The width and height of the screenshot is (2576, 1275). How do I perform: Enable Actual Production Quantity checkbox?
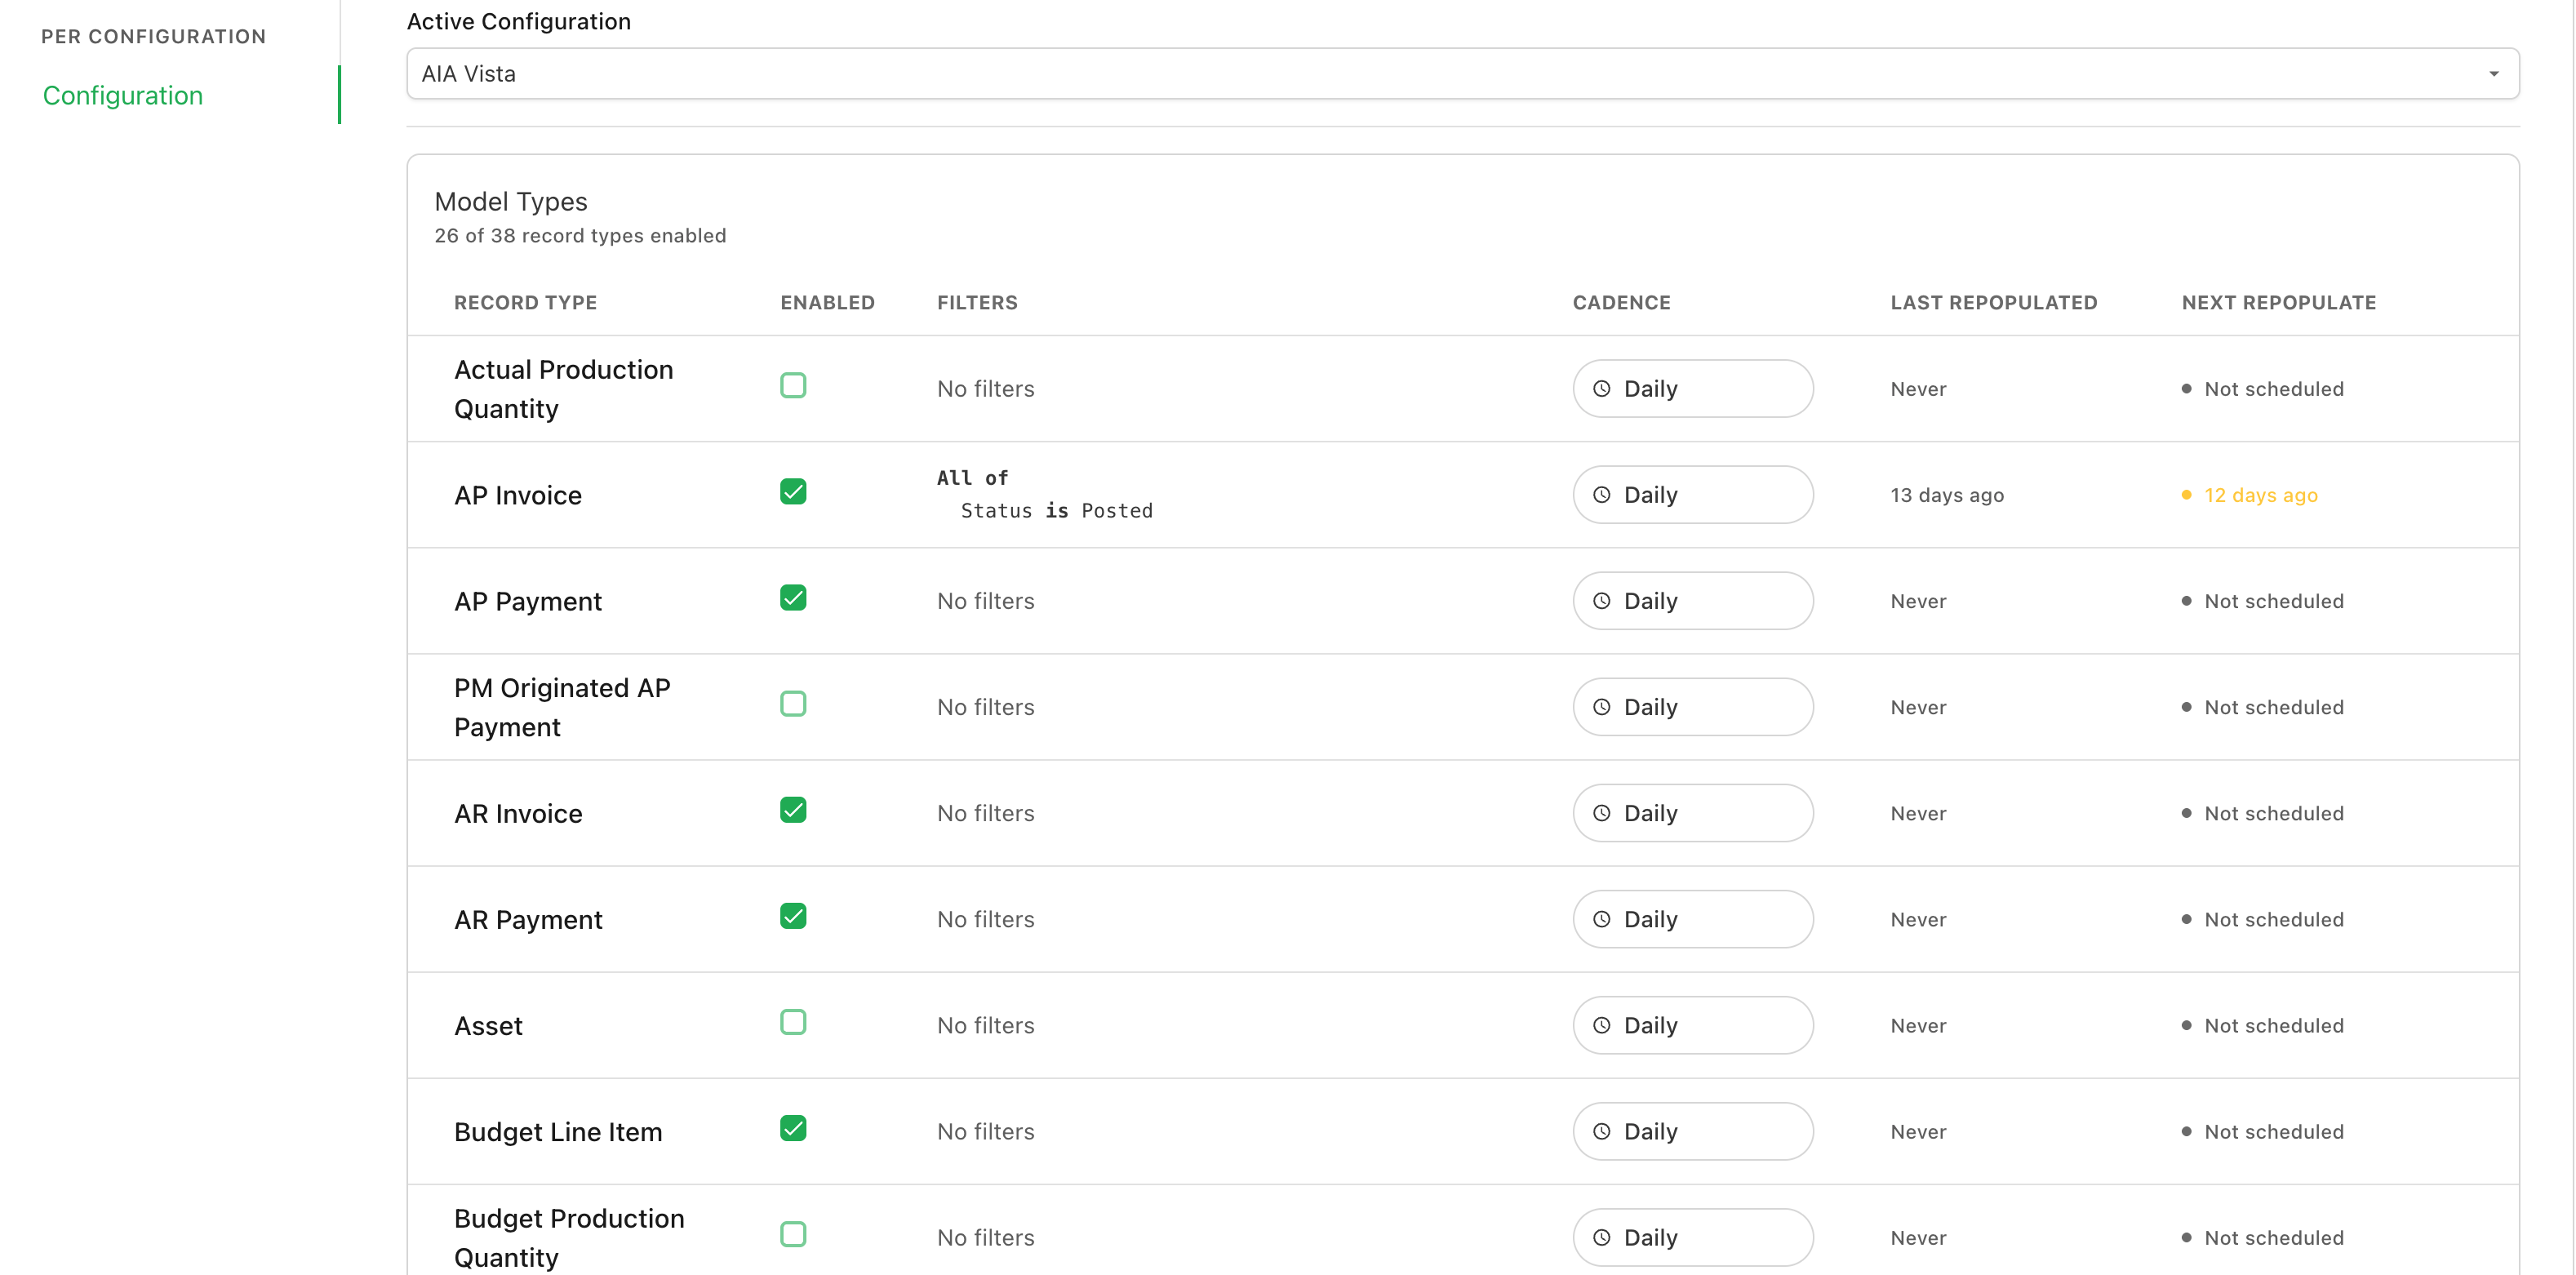pyautogui.click(x=793, y=386)
